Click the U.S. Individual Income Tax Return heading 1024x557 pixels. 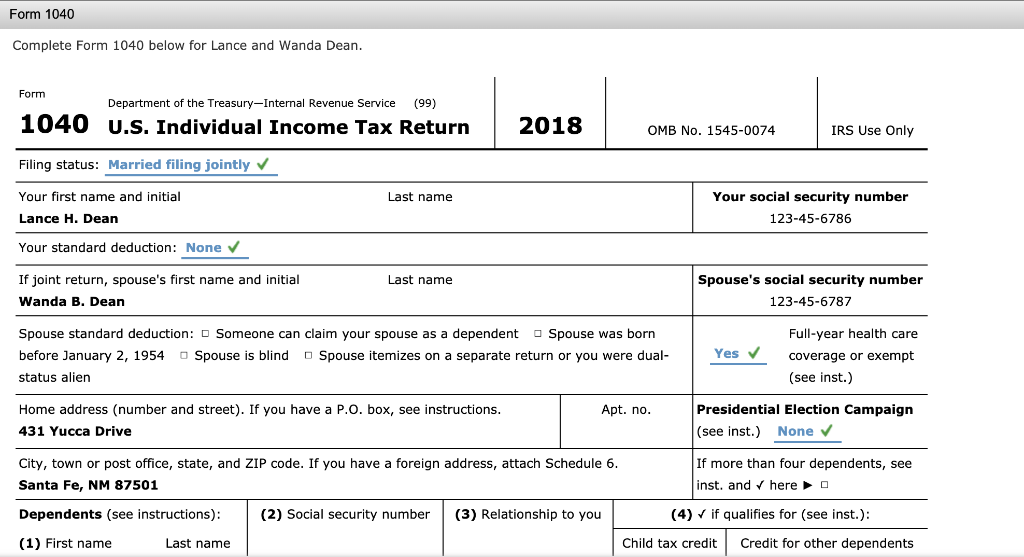click(x=289, y=127)
